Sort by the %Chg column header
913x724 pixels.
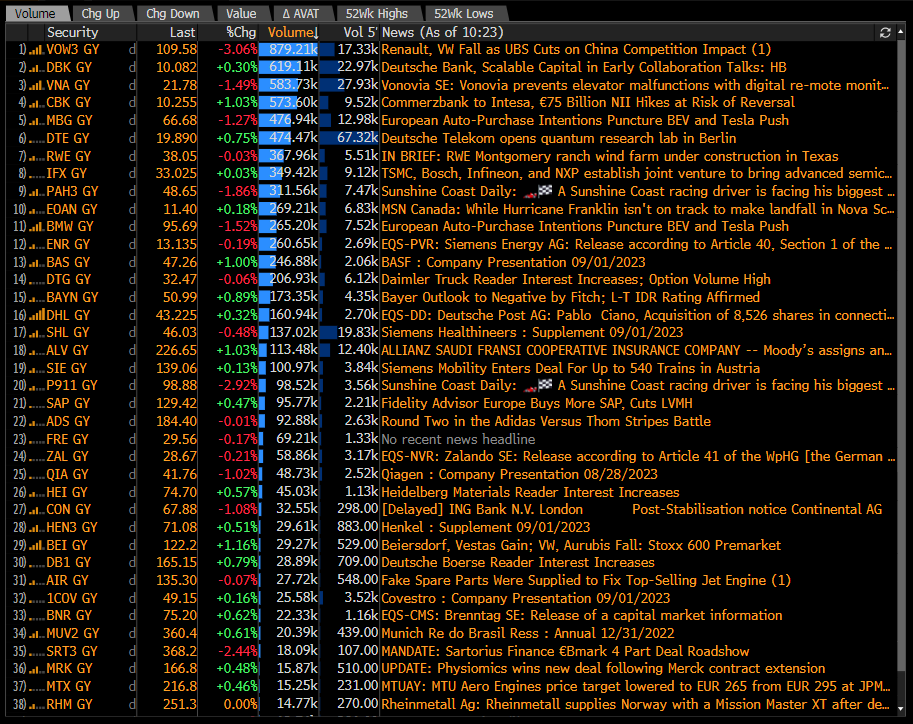pyautogui.click(x=241, y=33)
